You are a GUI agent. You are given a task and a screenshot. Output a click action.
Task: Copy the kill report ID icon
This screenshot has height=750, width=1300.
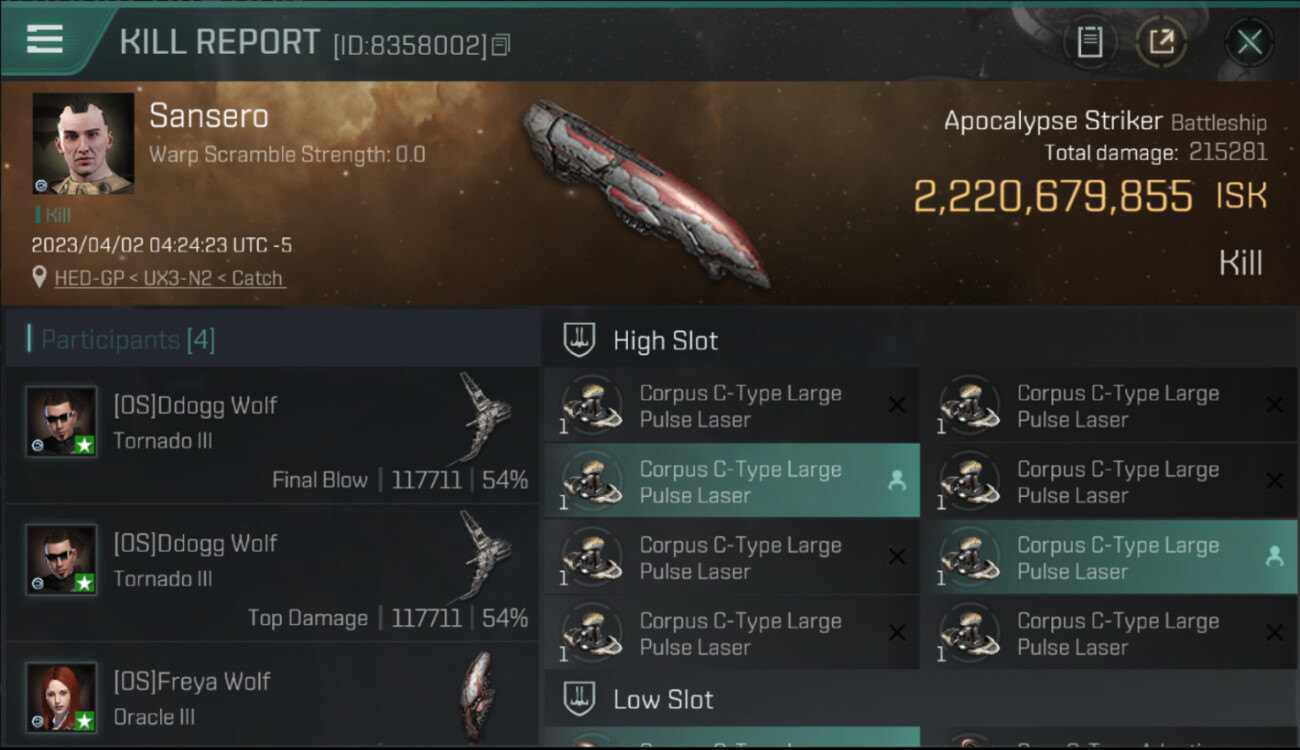501,44
